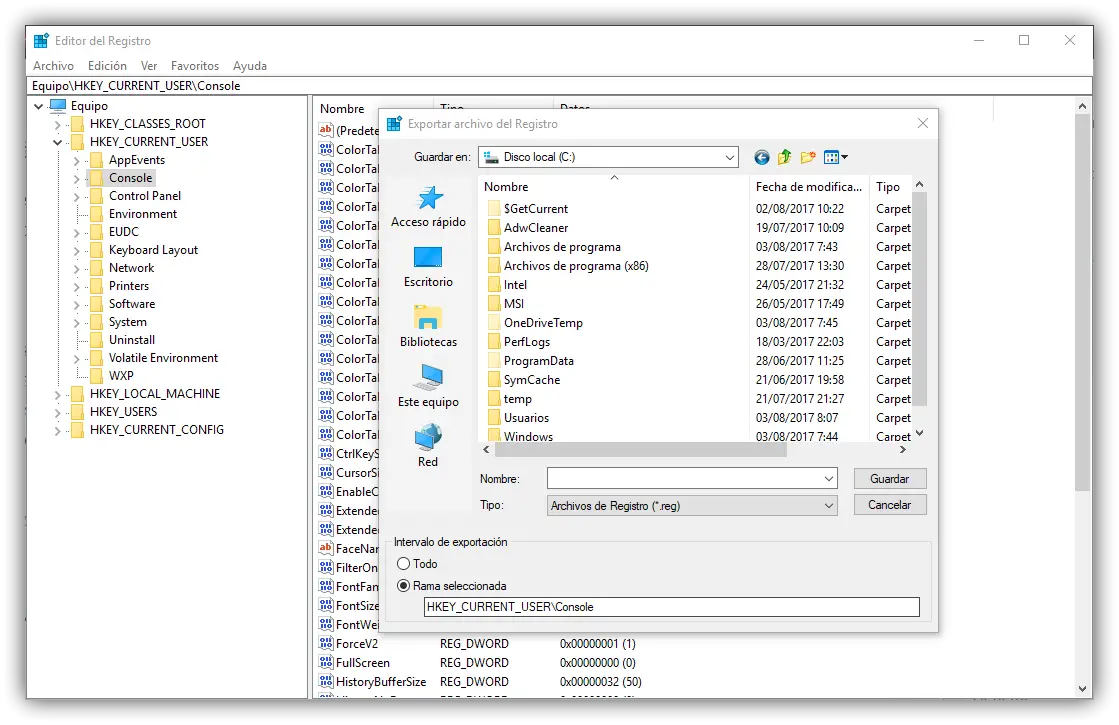Click the Equipo computer icon in tree
Screen dimensions: 1119x725
(58, 106)
